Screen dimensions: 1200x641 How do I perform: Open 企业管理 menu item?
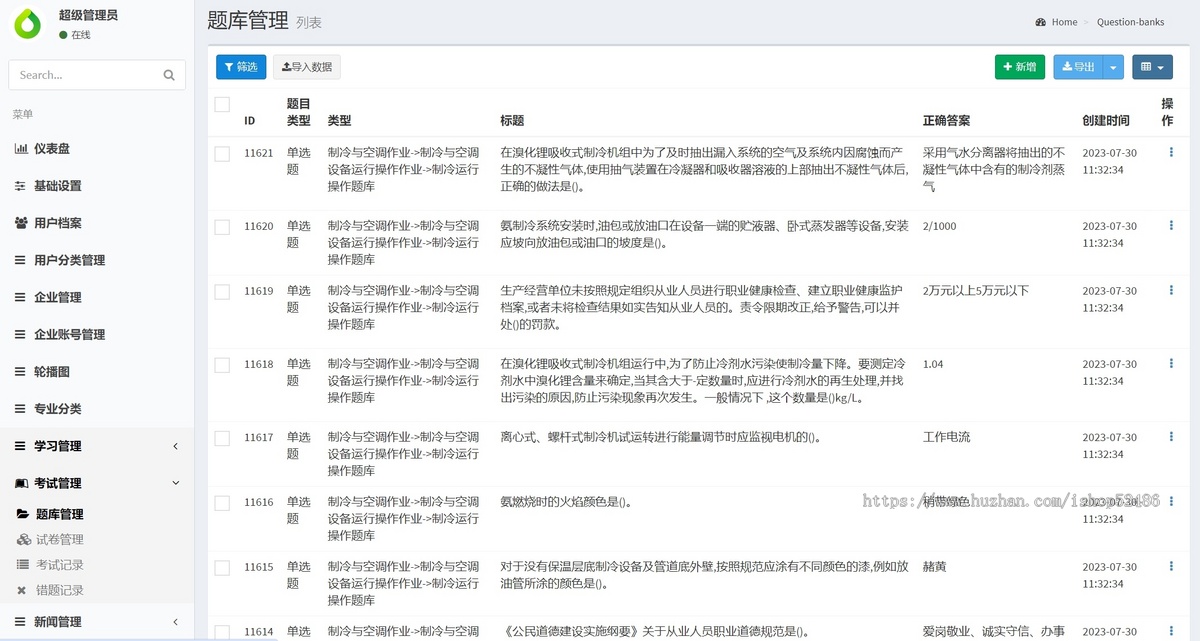click(x=97, y=297)
